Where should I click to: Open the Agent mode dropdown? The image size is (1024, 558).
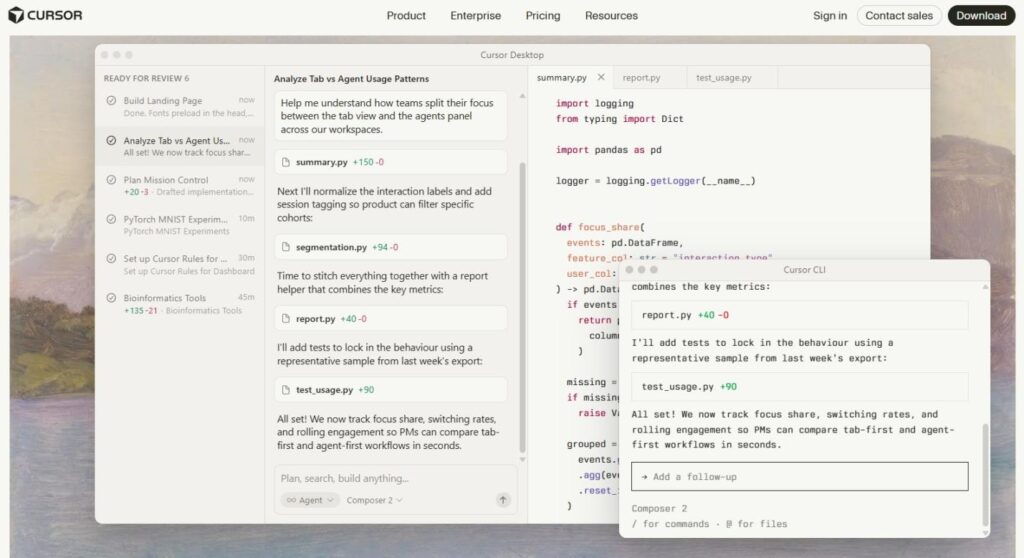pyautogui.click(x=310, y=500)
